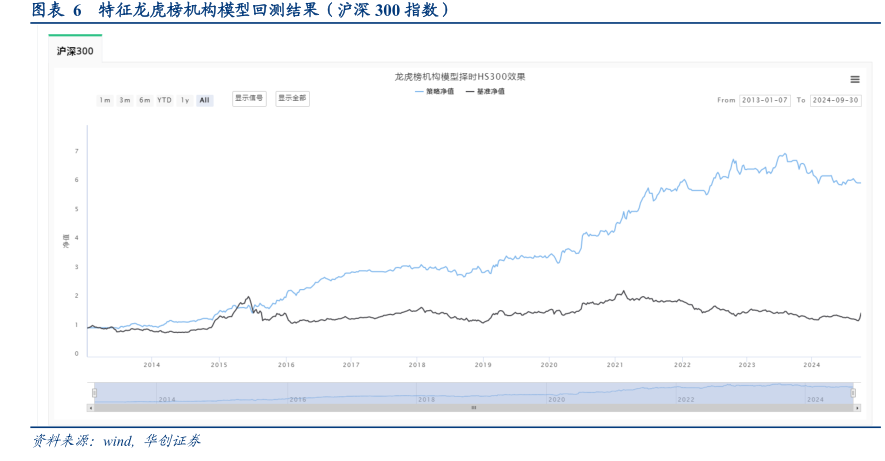The width and height of the screenshot is (885, 461).
Task: Click the navigator right handle
Action: tap(854, 392)
